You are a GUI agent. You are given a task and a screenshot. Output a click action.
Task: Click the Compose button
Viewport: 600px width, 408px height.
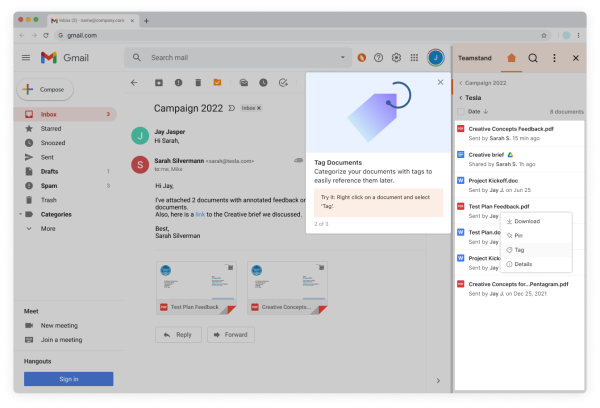pos(45,90)
